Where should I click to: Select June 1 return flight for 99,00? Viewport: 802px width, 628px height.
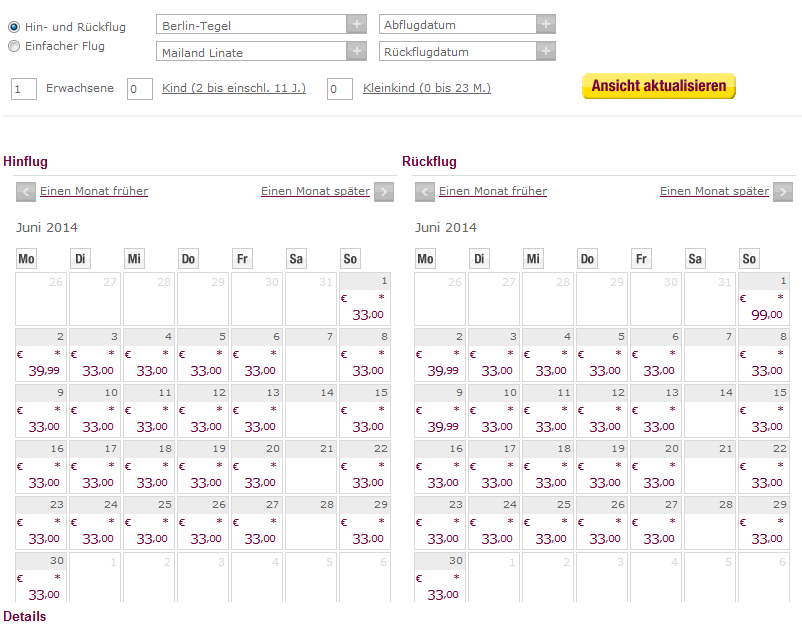(x=764, y=299)
